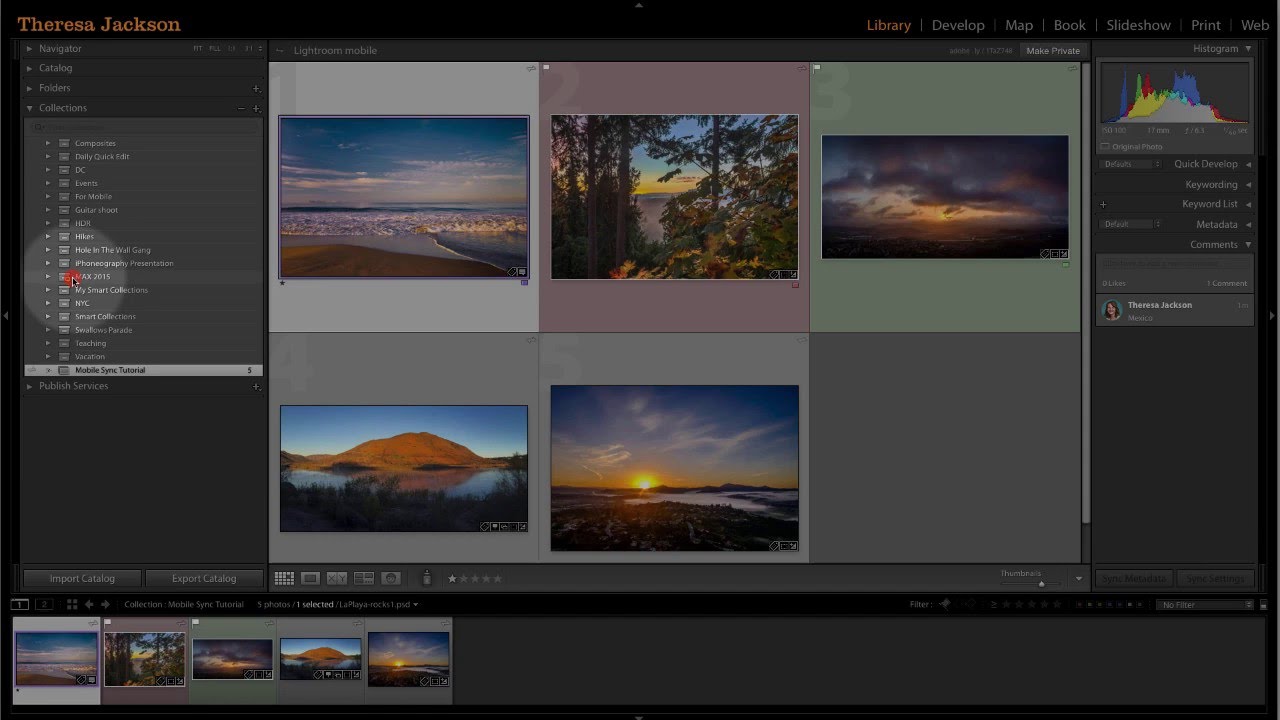
Task: Open the Book module
Action: (1069, 25)
